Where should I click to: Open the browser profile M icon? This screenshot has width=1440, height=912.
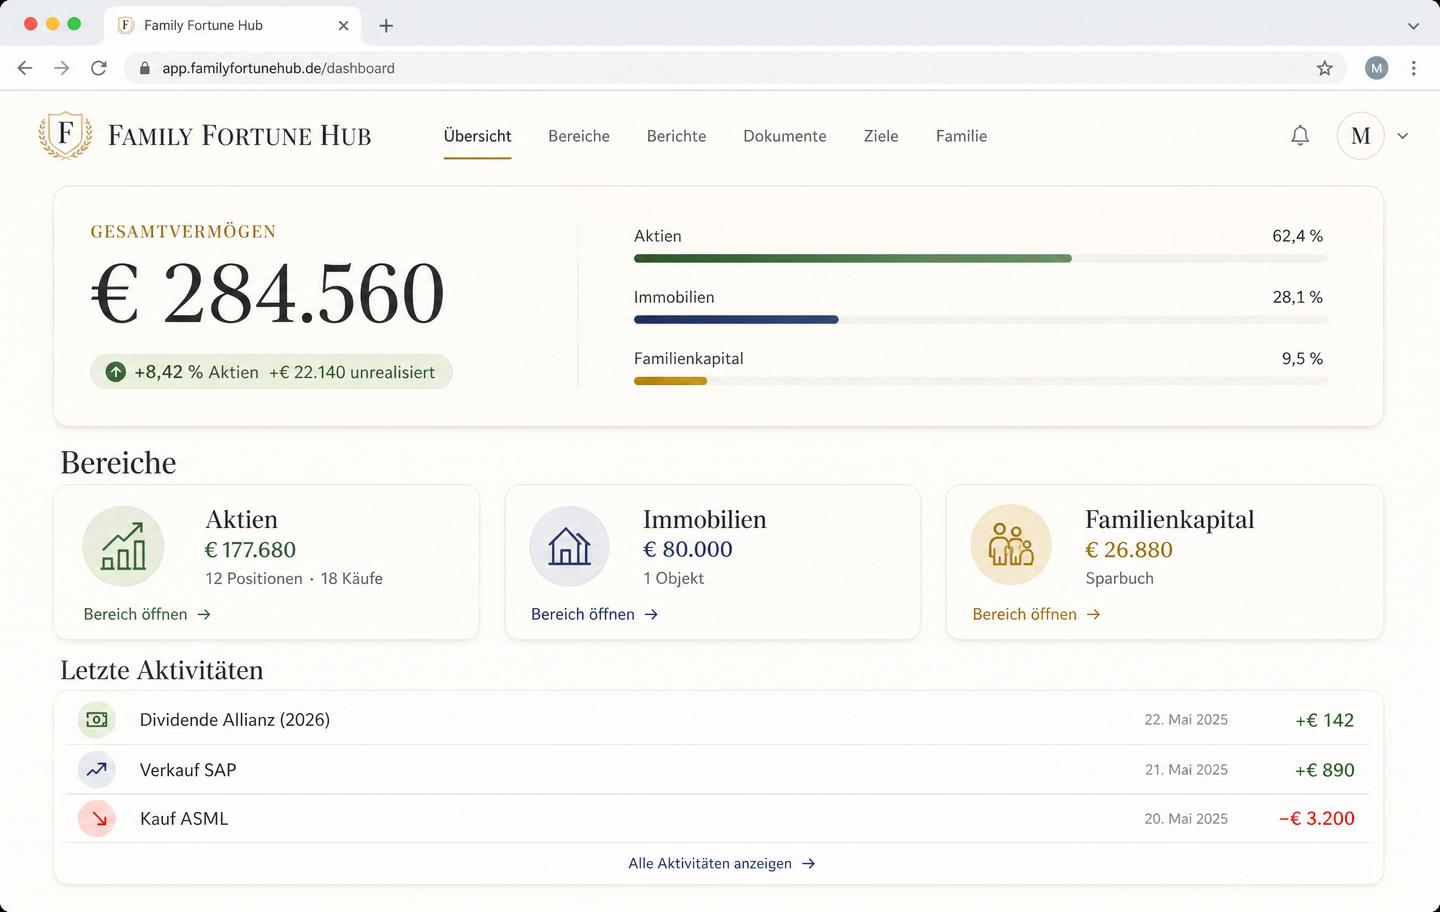[1377, 68]
